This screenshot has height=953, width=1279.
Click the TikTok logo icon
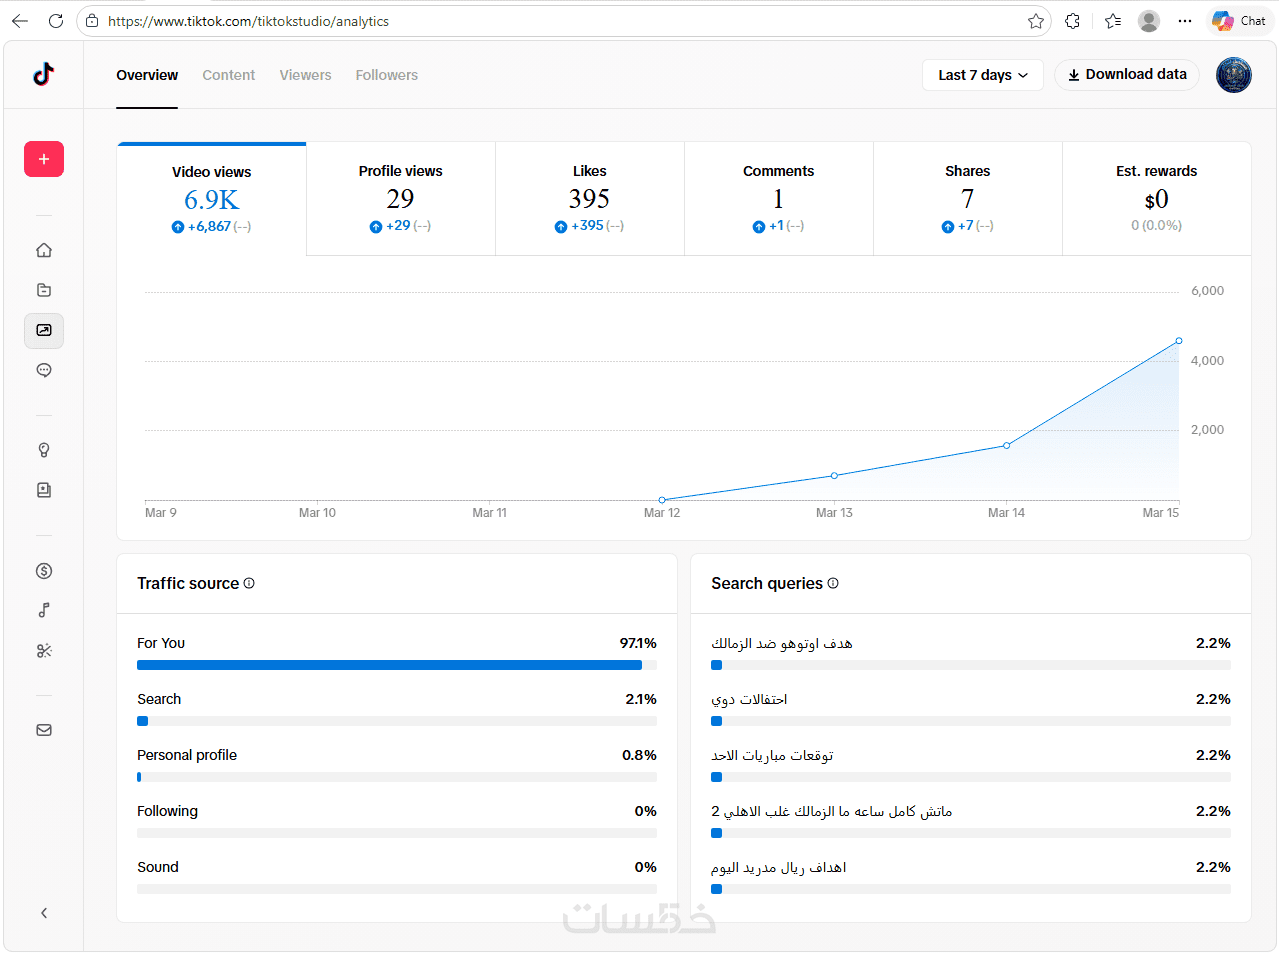click(x=43, y=74)
